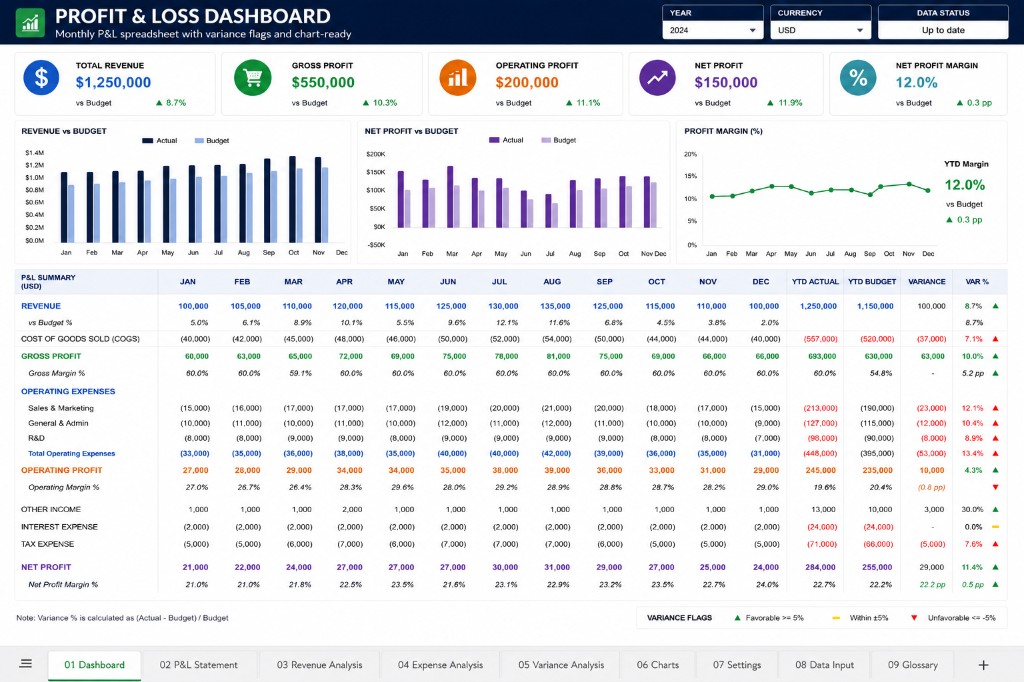This screenshot has height=682, width=1024.
Task: Click the OPERATING EXPENSES section label
Action: tap(68, 391)
